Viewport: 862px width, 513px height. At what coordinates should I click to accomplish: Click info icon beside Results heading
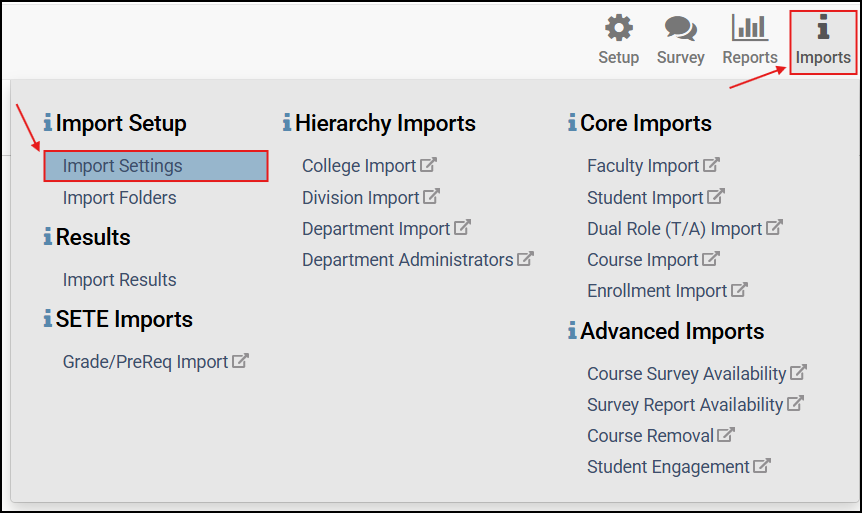tap(48, 237)
